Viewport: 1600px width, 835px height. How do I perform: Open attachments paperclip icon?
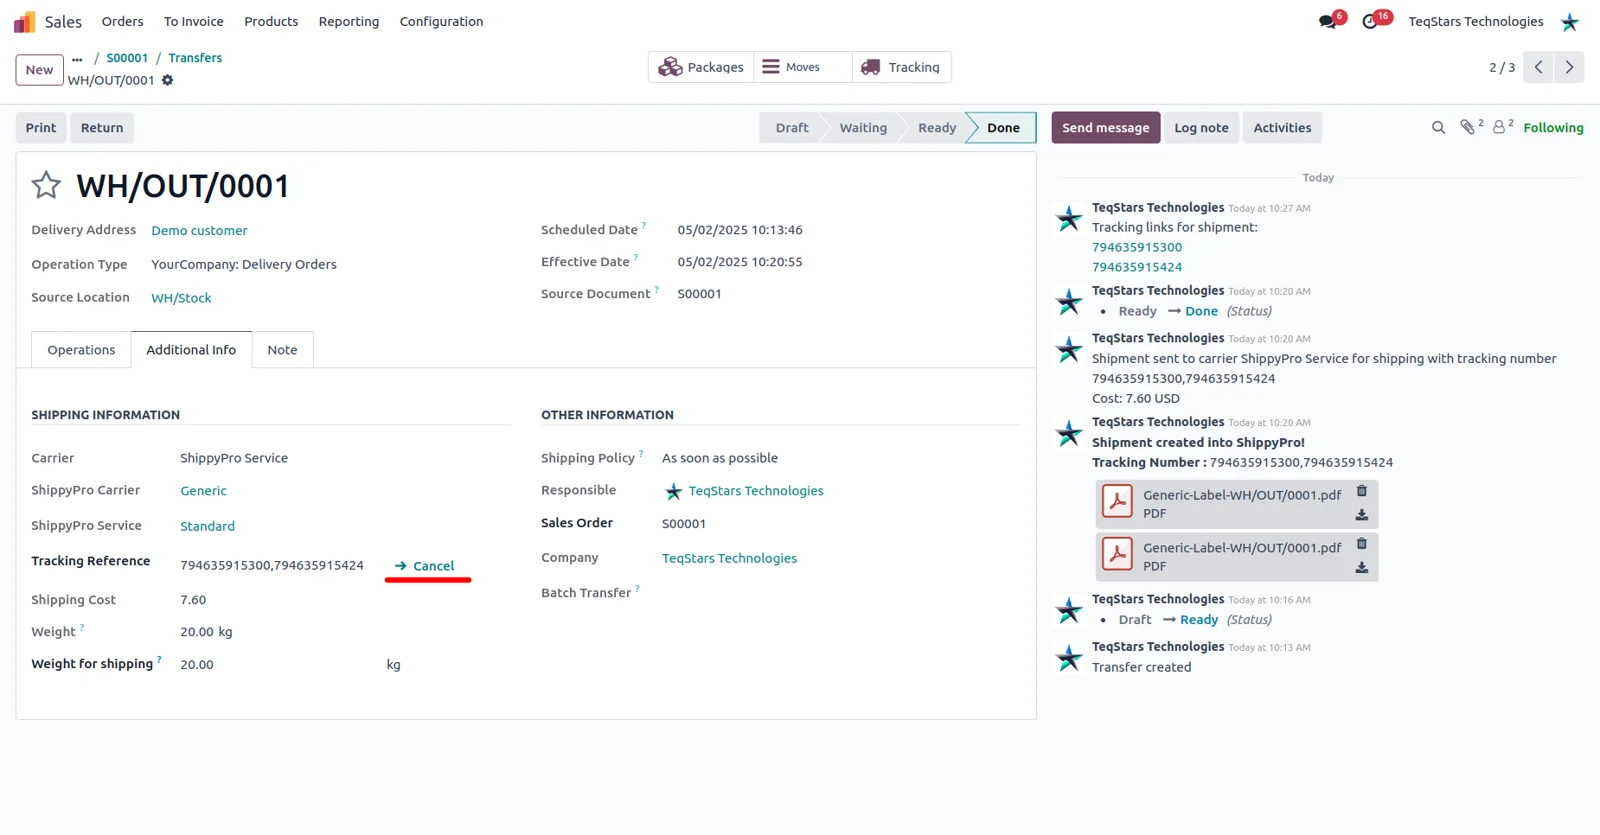pyautogui.click(x=1467, y=127)
